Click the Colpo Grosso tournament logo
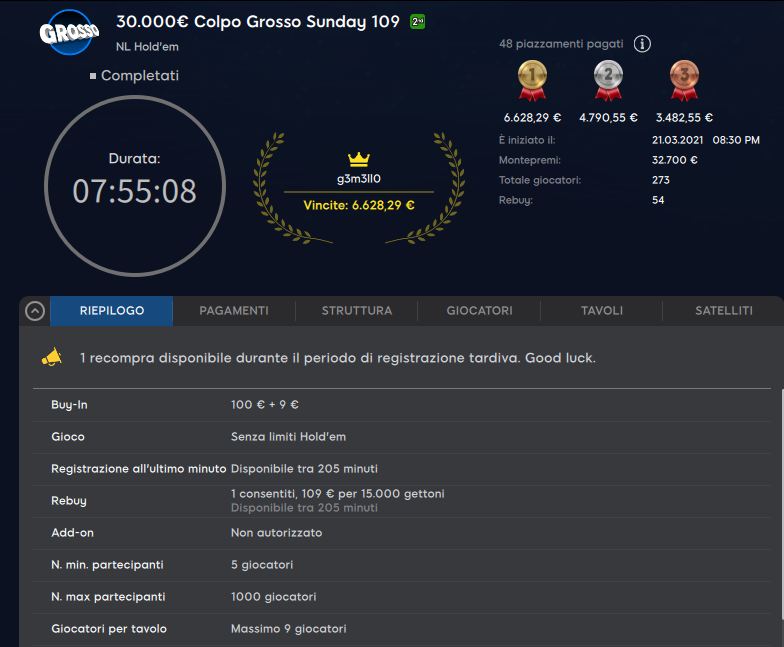 tap(69, 32)
